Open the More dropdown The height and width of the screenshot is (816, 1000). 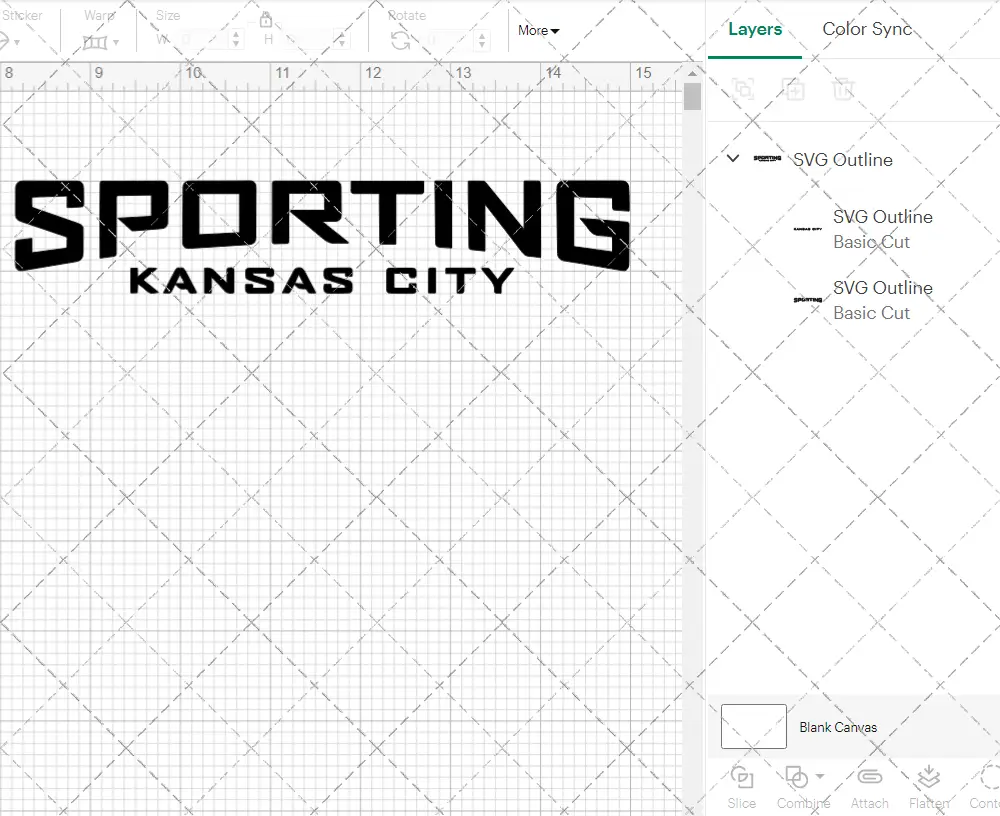pyautogui.click(x=537, y=30)
